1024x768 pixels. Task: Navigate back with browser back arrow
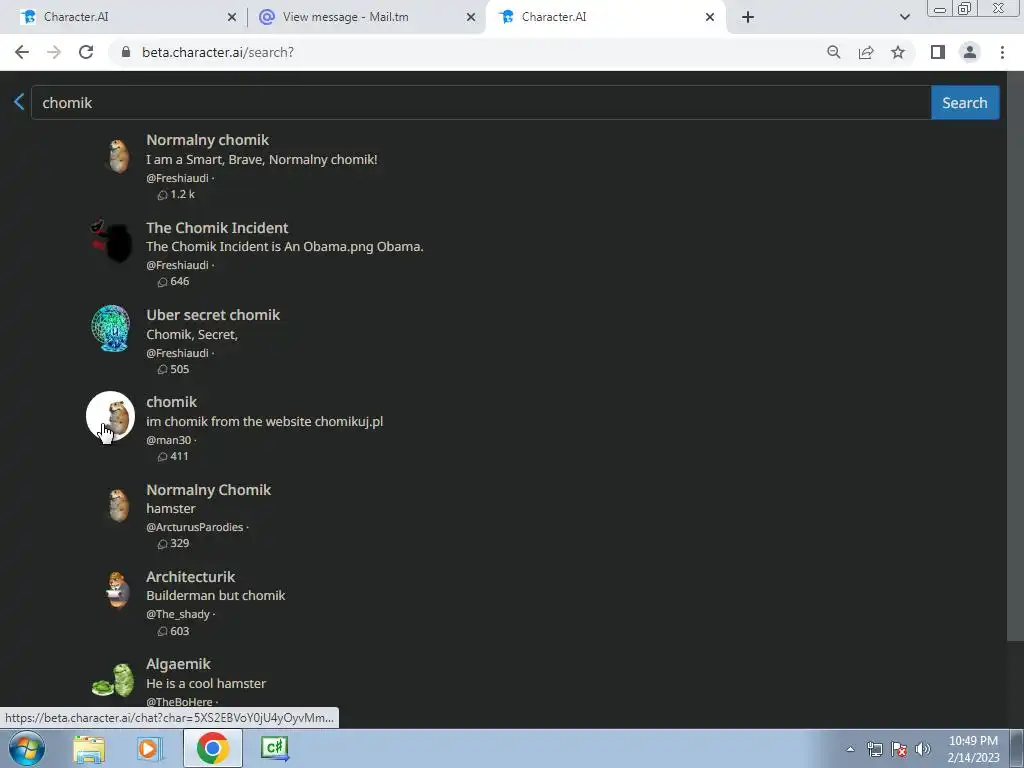click(22, 52)
